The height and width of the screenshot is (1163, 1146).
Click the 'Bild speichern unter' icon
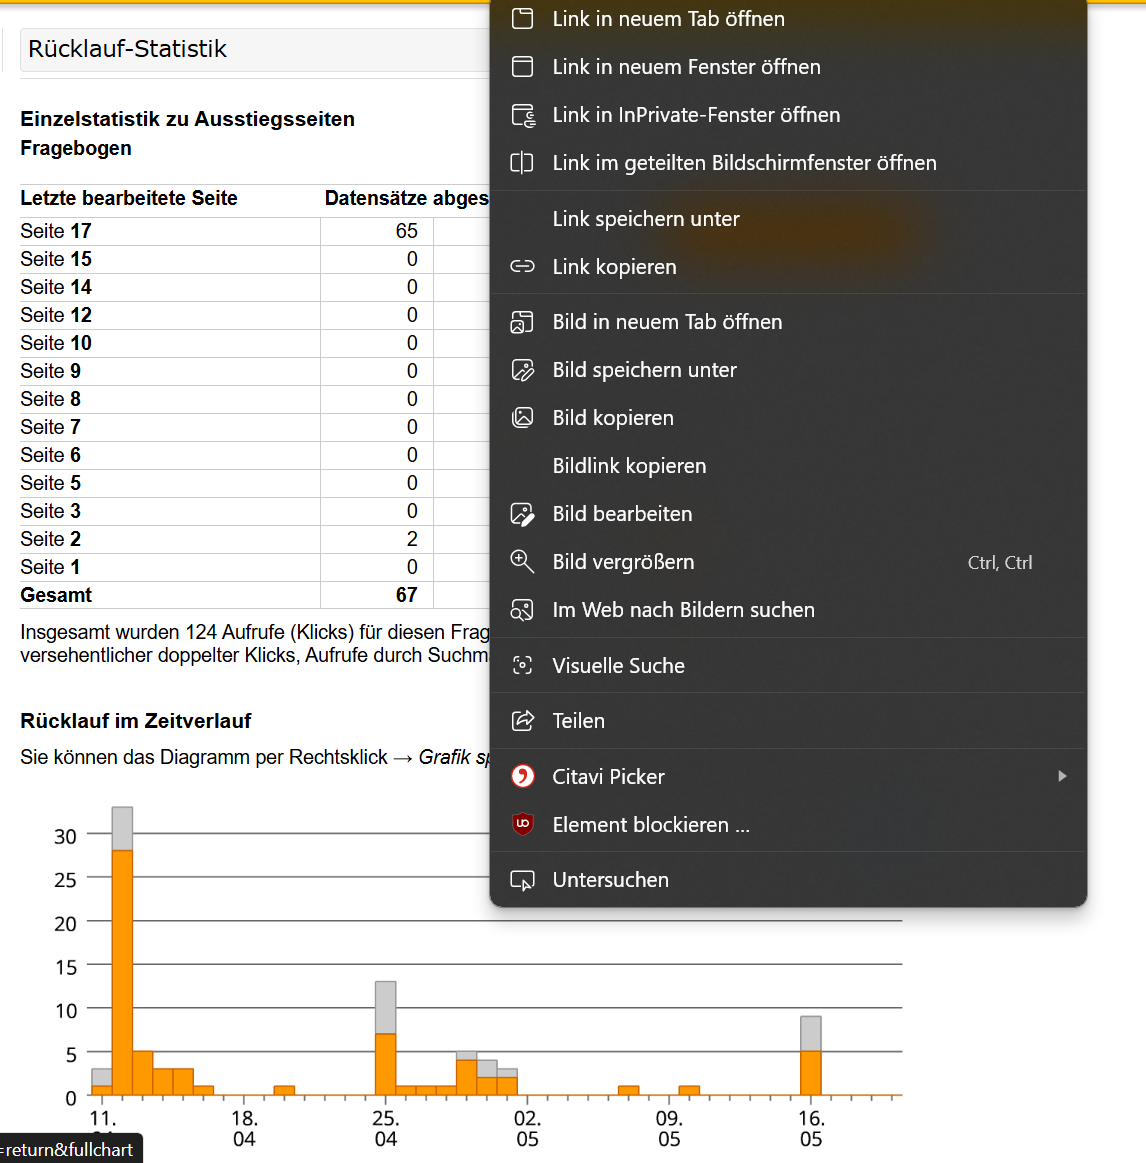[522, 369]
